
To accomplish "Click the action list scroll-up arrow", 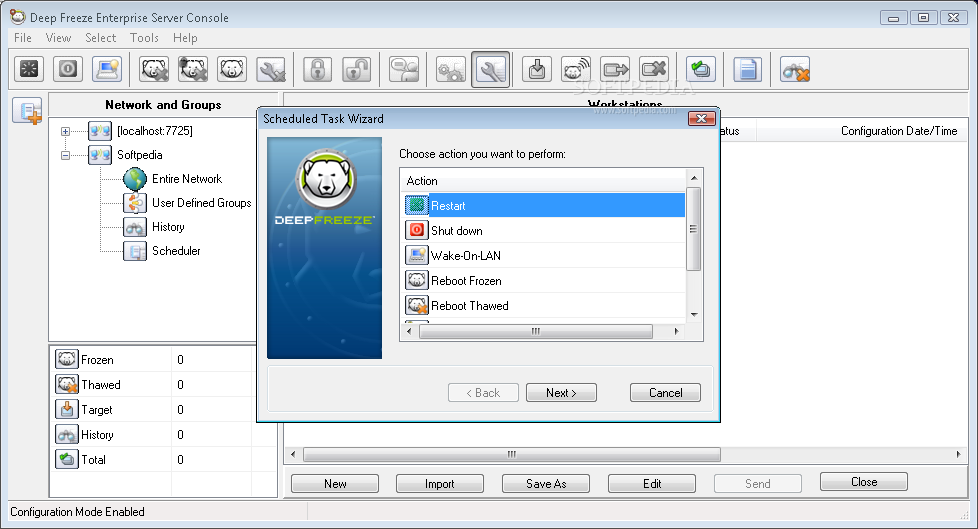I will coord(694,178).
